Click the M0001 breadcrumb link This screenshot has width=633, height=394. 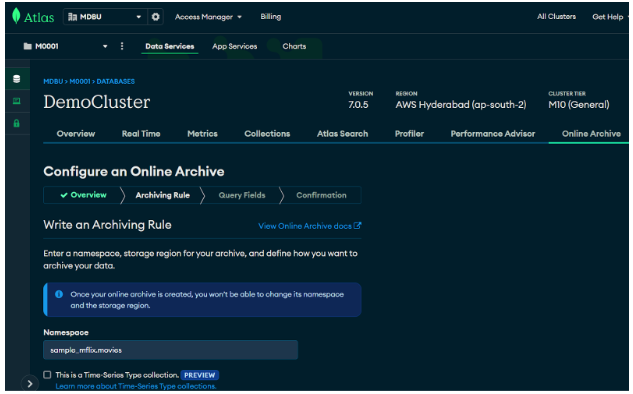point(80,81)
